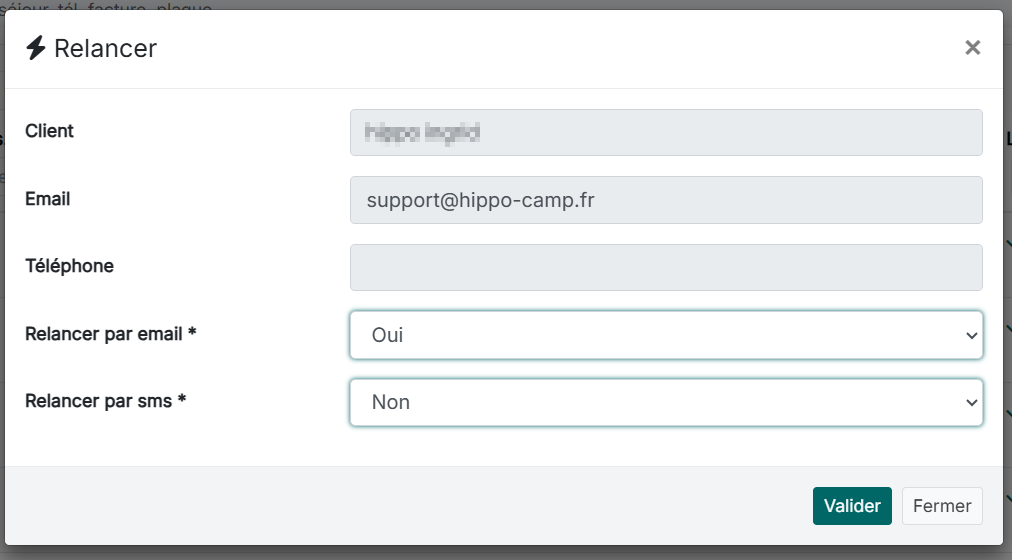Screen dimensions: 1012x560
Task: Click the chevron arrow of the Oui select
Action: tap(970, 336)
